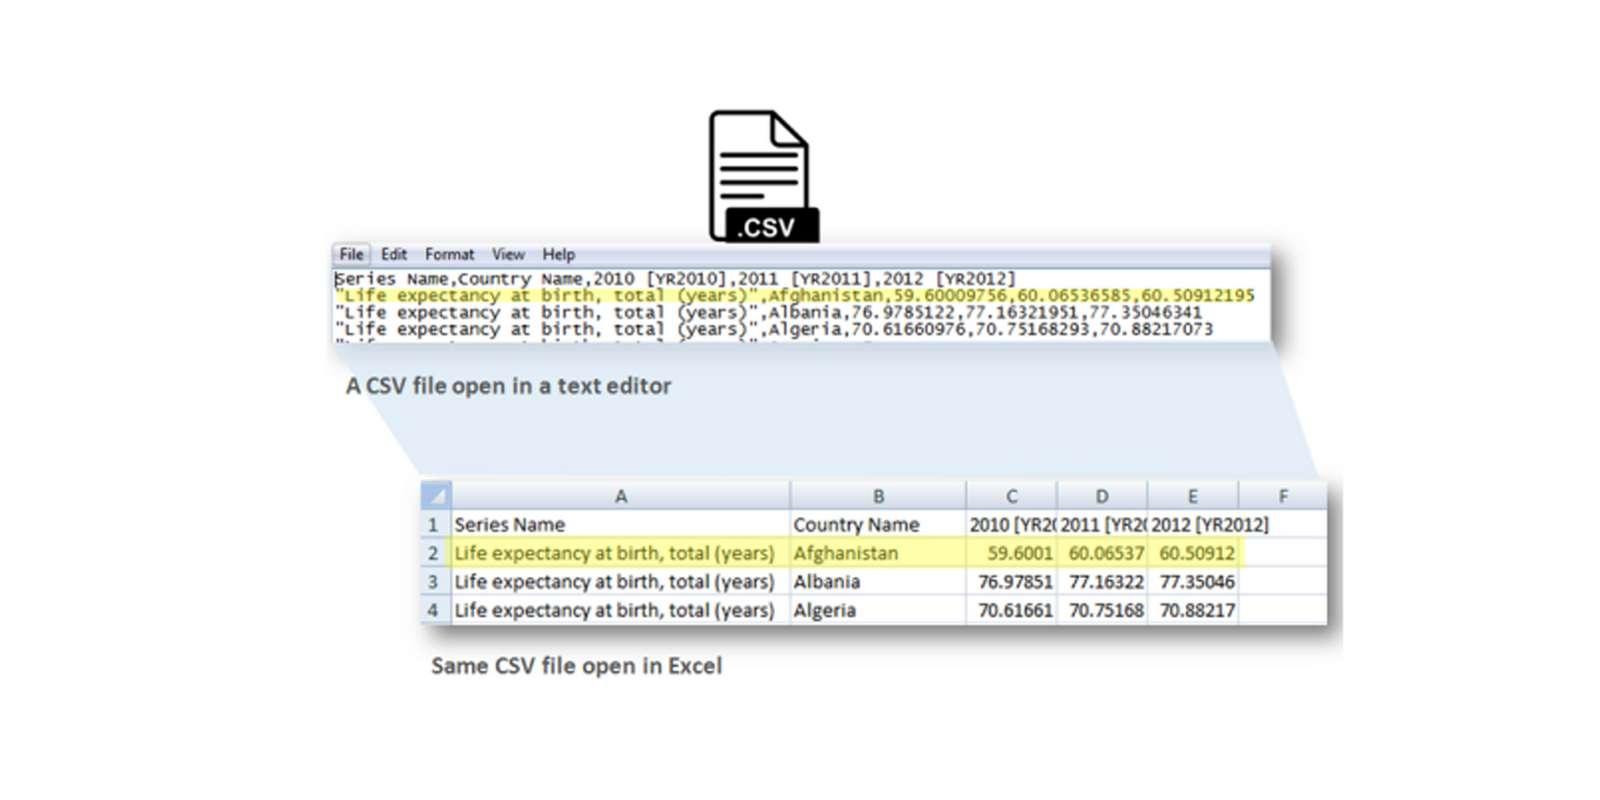Image resolution: width=1600 pixels, height=800 pixels.
Task: Click the Country Name cell
Action: (x=878, y=524)
